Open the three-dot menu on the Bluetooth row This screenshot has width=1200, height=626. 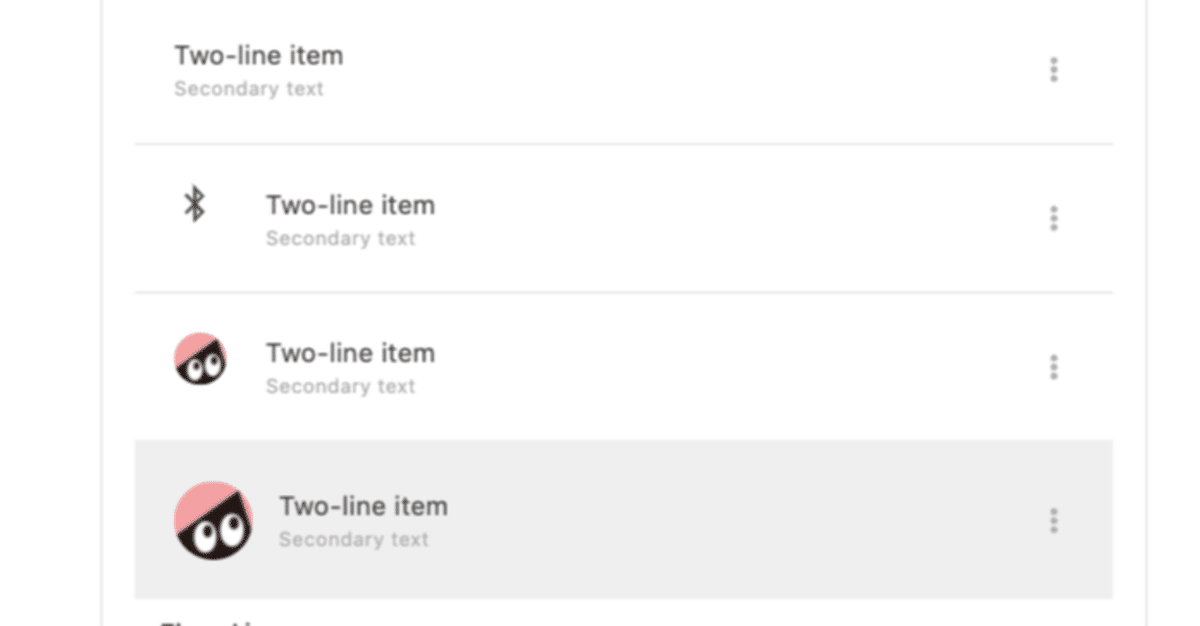(1053, 219)
